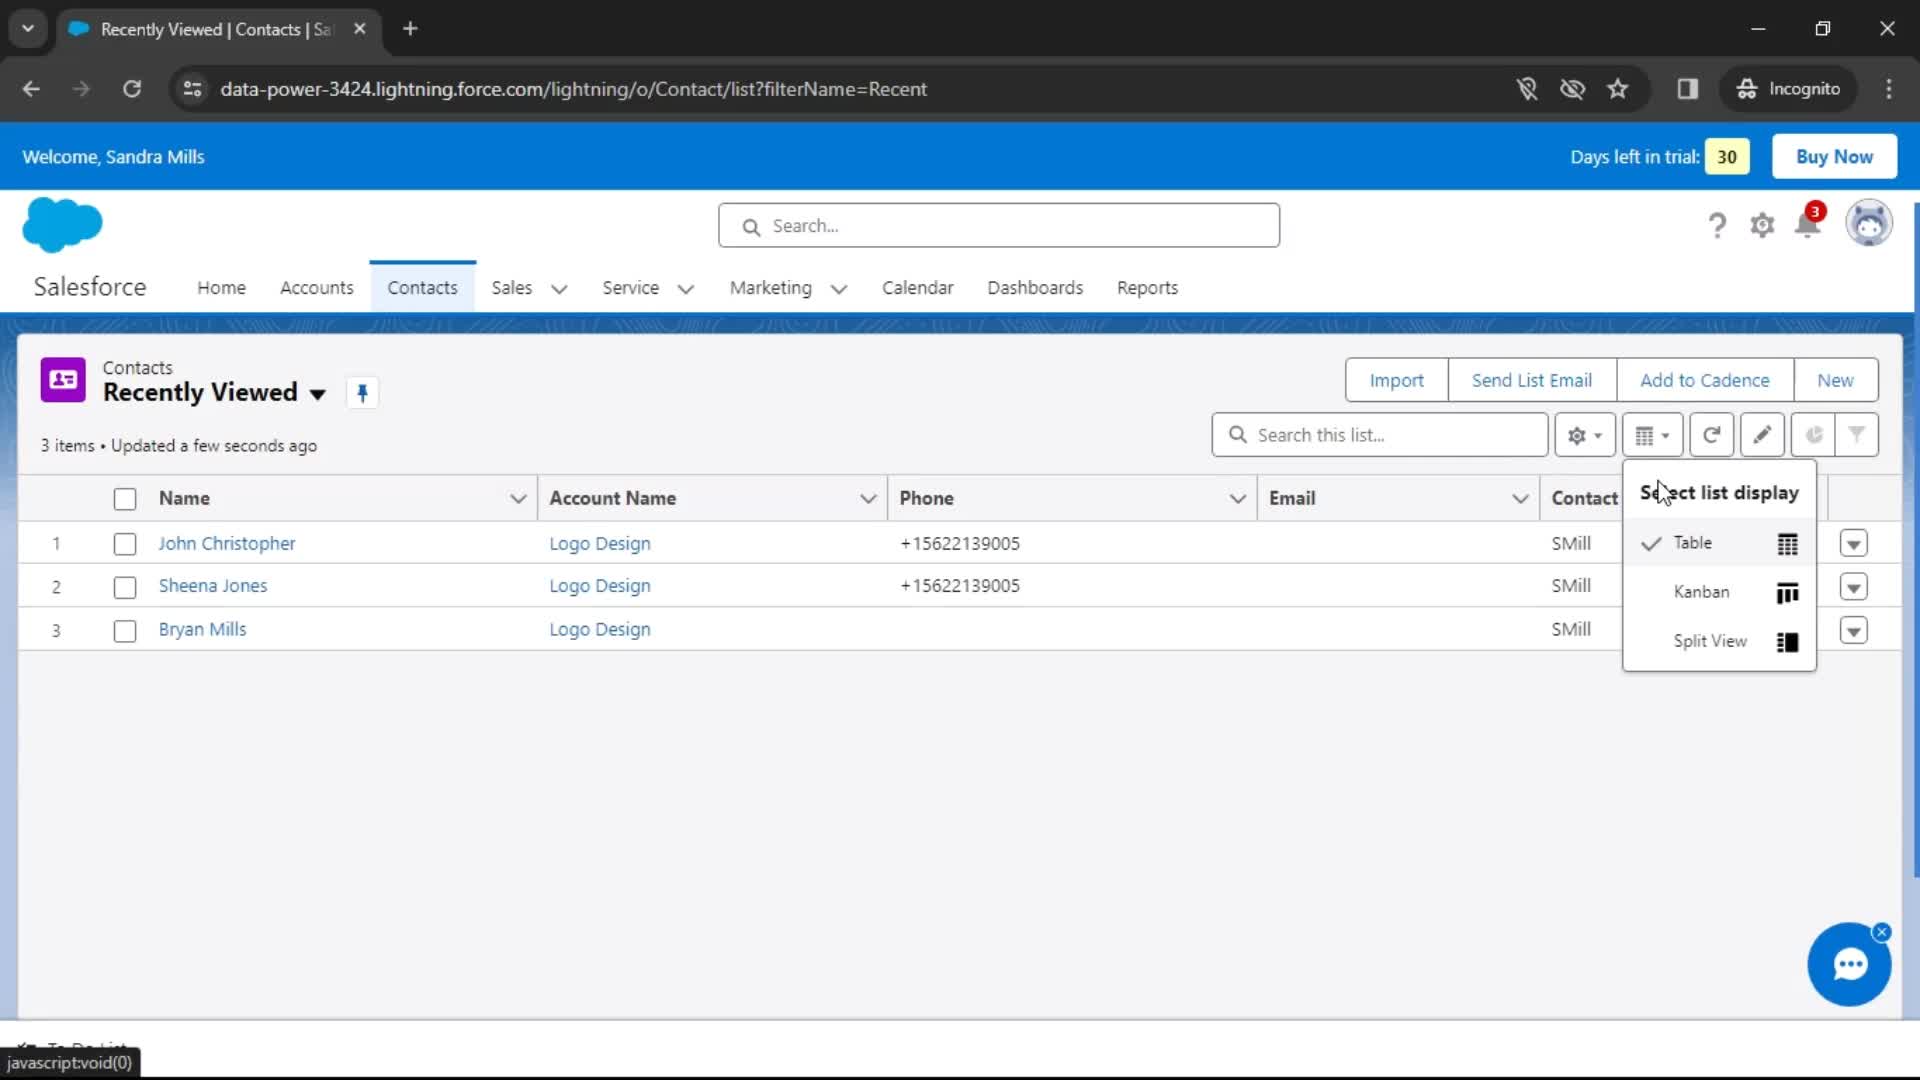The width and height of the screenshot is (1920, 1080).
Task: Click the Salesforce cloud logo
Action: tap(62, 224)
